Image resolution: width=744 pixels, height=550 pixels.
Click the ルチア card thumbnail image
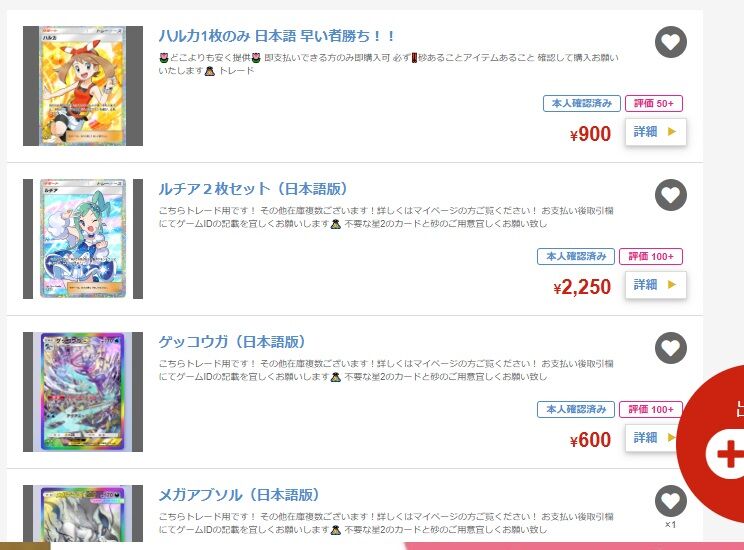tap(83, 239)
